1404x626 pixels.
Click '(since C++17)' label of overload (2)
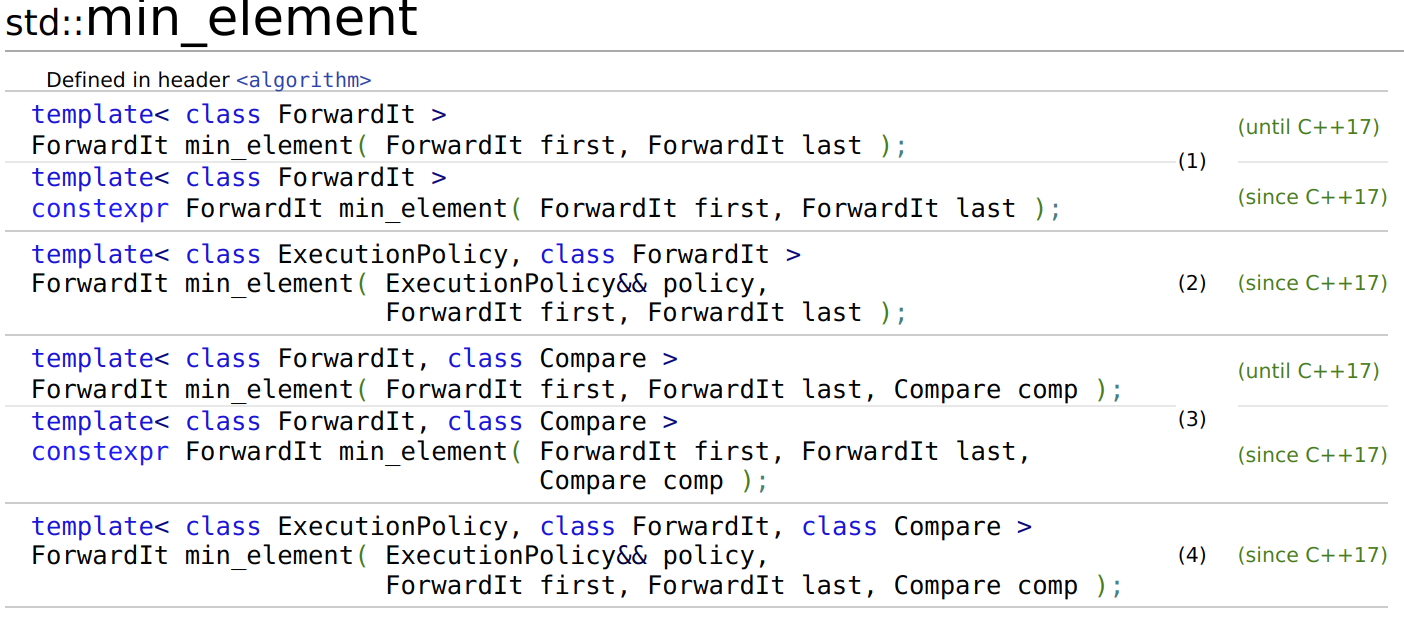click(1312, 283)
